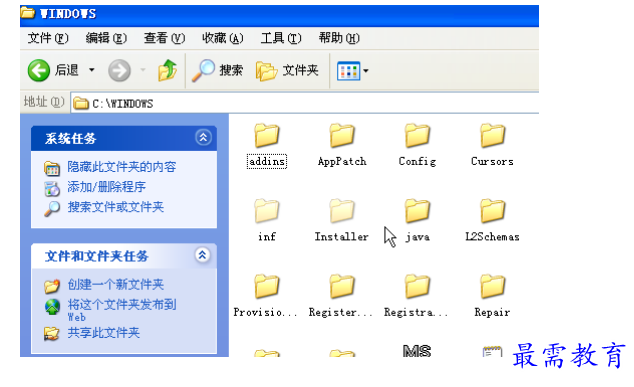Screen dimensions: 634x387
Task: Click the green Back arrow button
Action: (39, 70)
